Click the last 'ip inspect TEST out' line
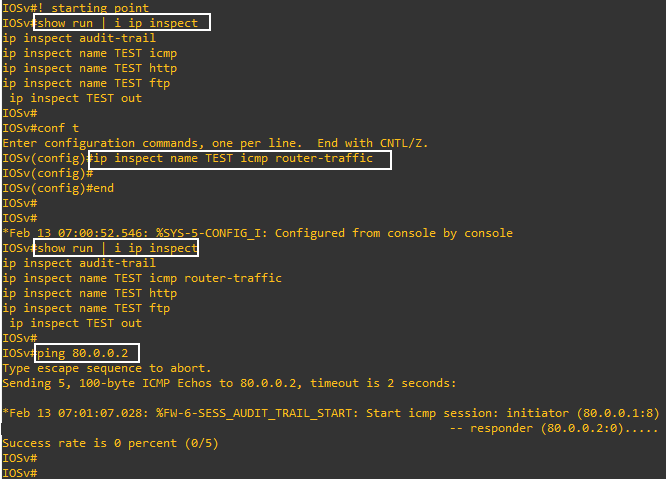 [76, 323]
